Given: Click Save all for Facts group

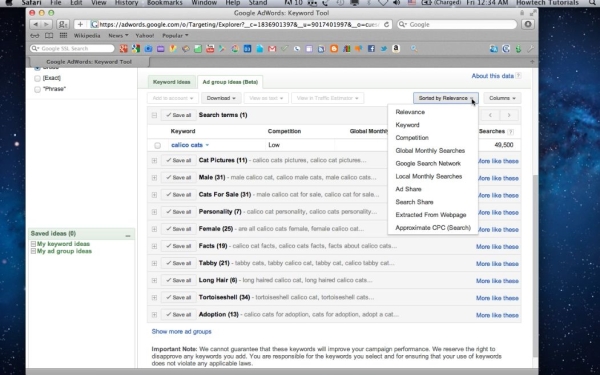Looking at the screenshot, I should (179, 246).
